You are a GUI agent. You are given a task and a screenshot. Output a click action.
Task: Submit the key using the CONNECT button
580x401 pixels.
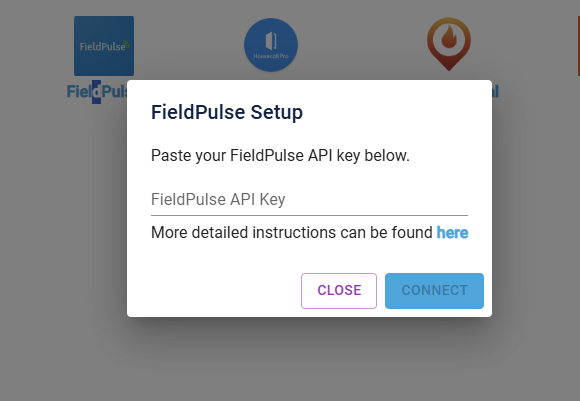coord(434,291)
